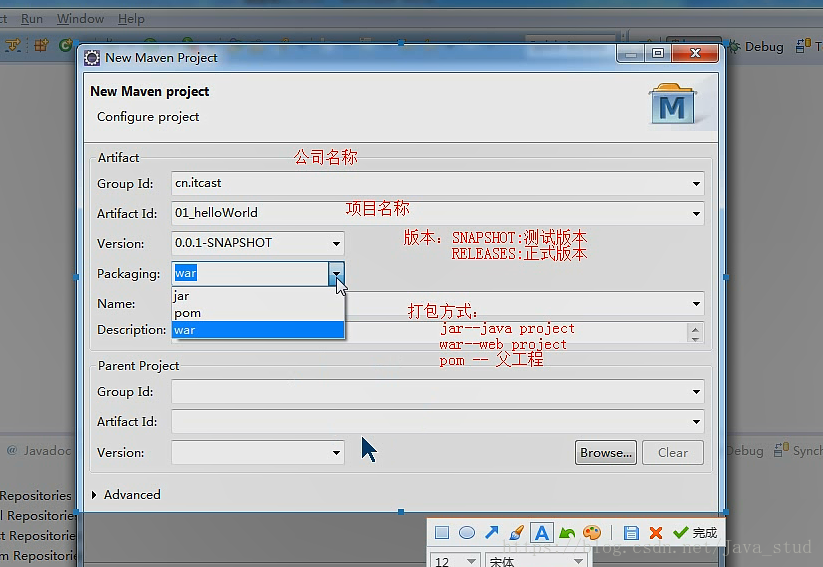Expand the 0.0.1-SNAPSHOT Version dropdown
The image size is (823, 567).
(336, 244)
